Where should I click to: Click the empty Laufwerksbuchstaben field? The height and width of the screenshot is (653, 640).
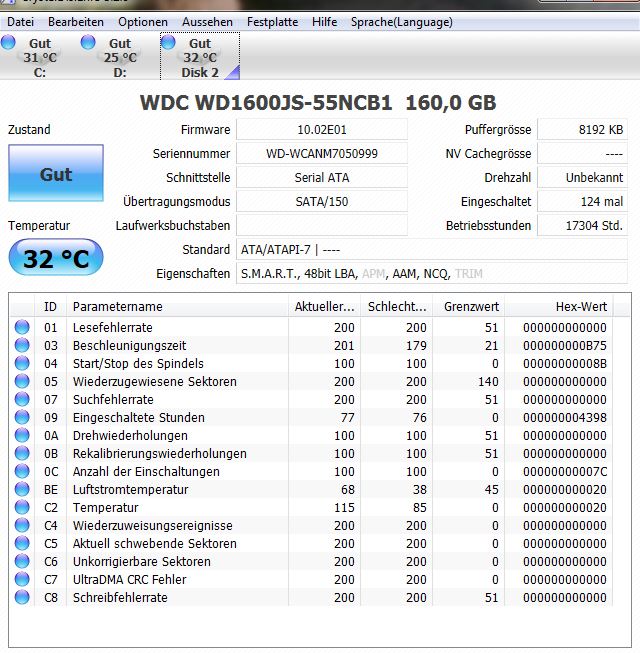point(322,226)
